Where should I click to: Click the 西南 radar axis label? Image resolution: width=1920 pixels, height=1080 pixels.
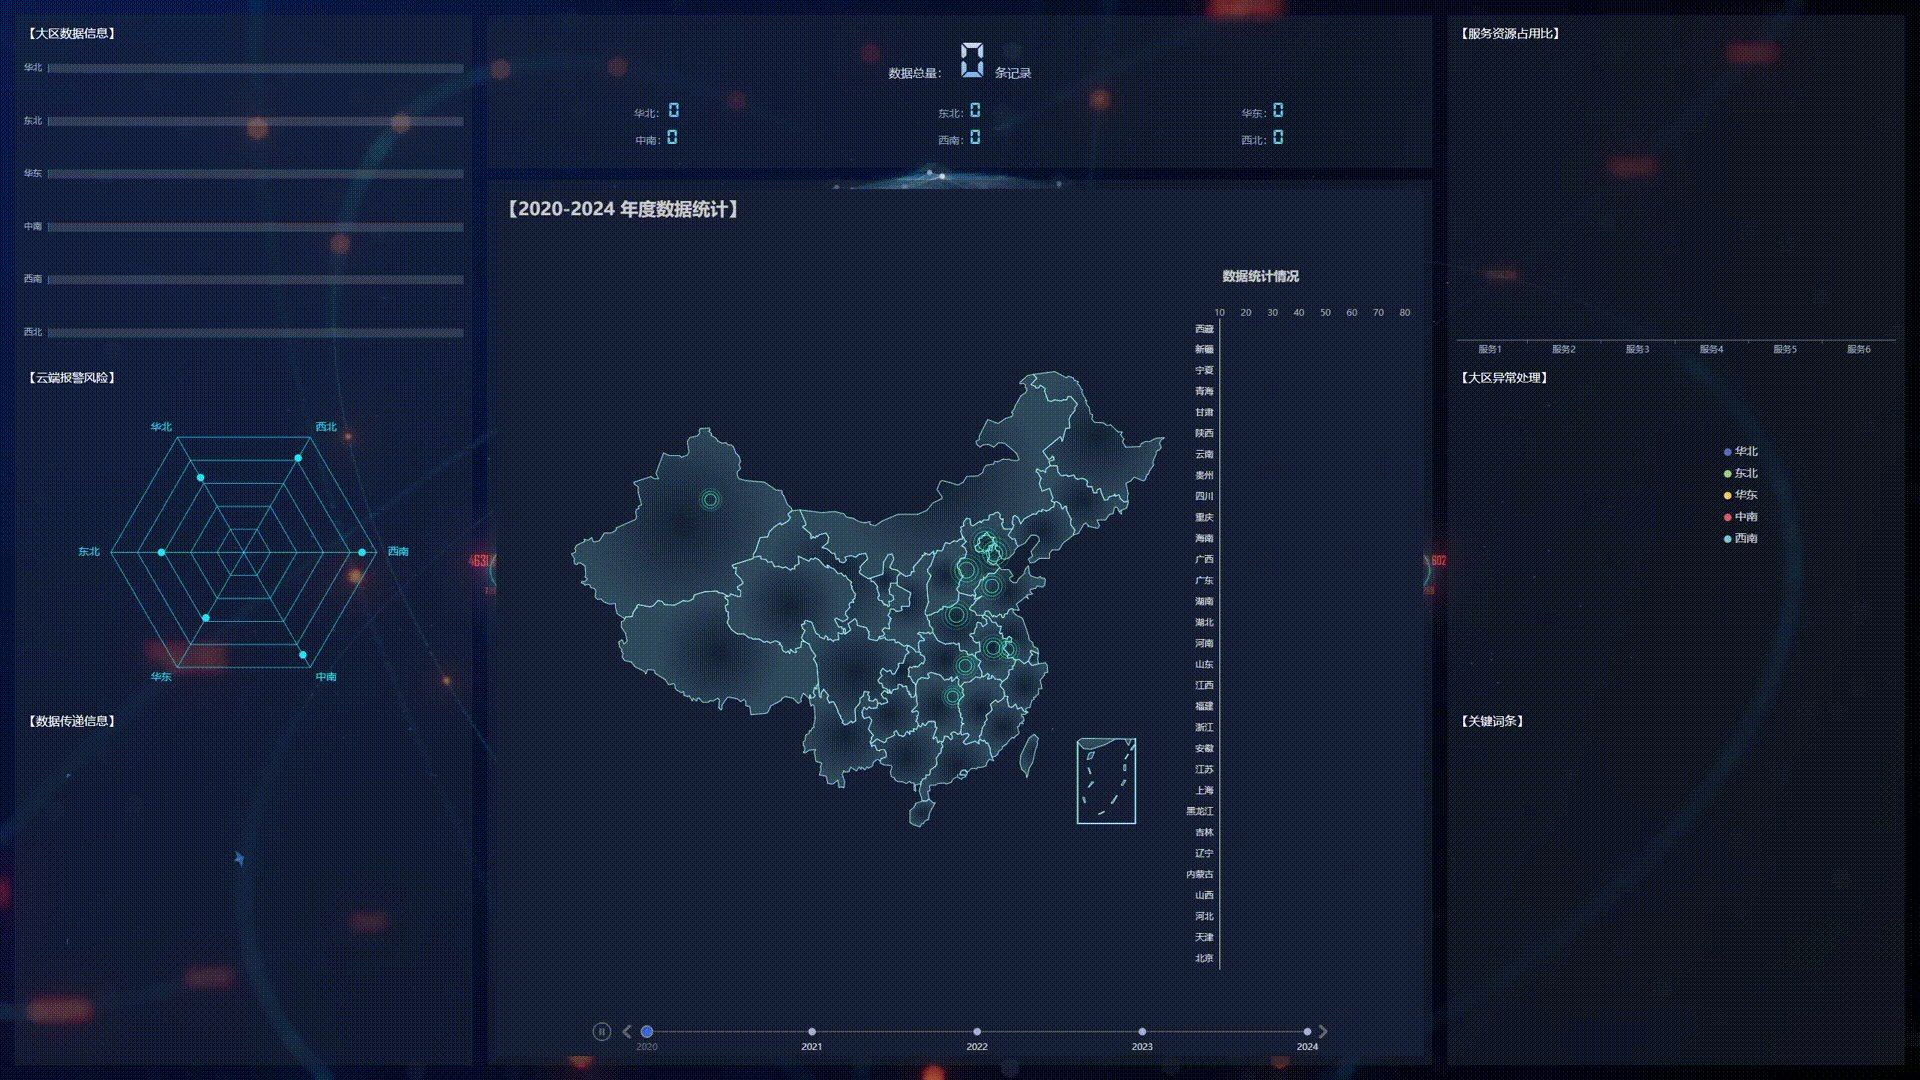click(398, 552)
